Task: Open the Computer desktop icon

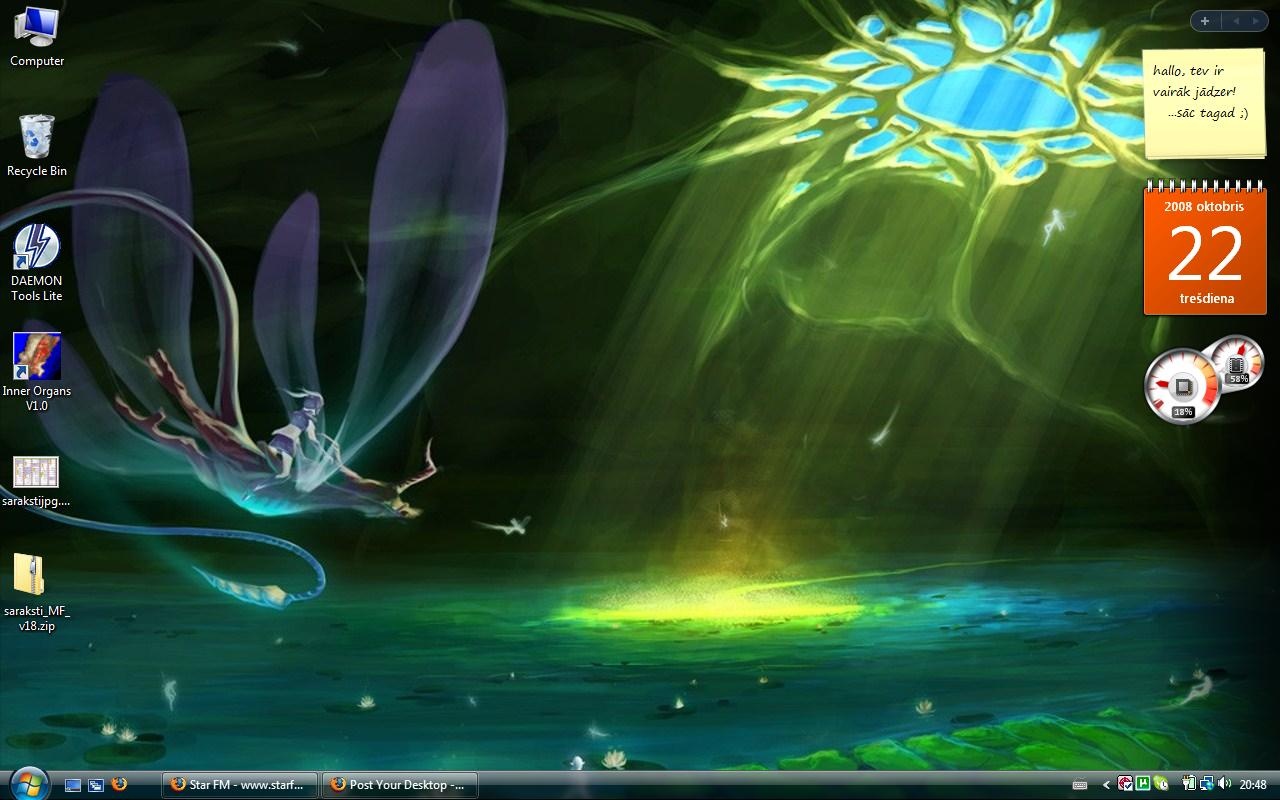Action: pyautogui.click(x=37, y=36)
